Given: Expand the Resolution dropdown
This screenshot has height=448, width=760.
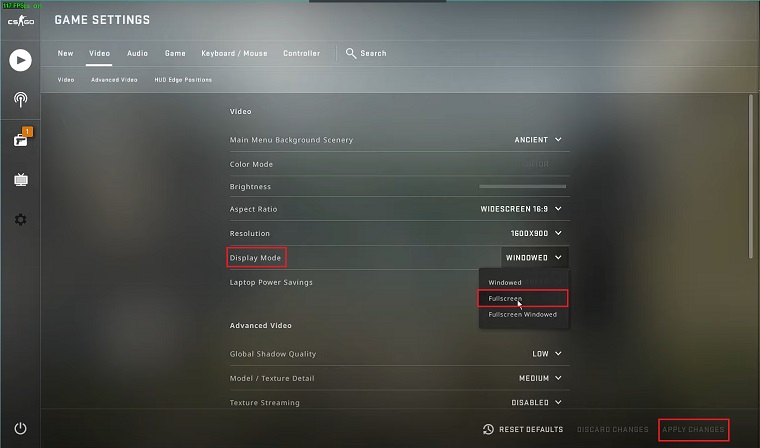Looking at the screenshot, I should (536, 233).
